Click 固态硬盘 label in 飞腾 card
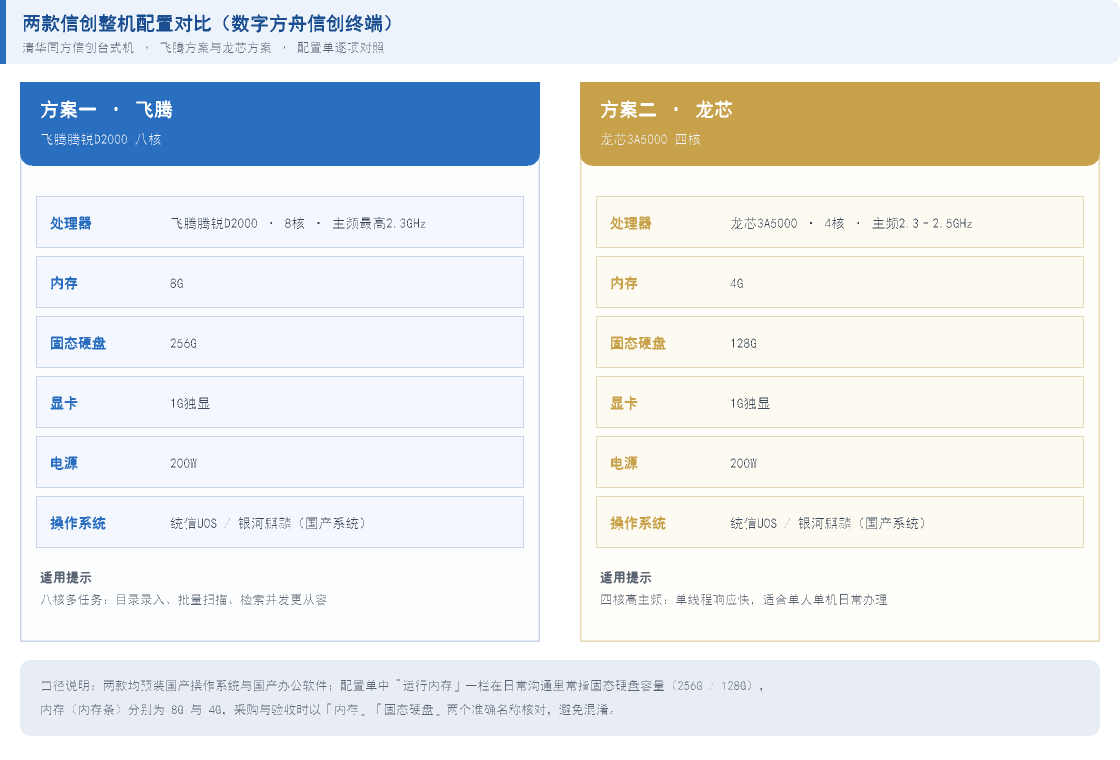This screenshot has height=760, width=1120. coord(78,343)
